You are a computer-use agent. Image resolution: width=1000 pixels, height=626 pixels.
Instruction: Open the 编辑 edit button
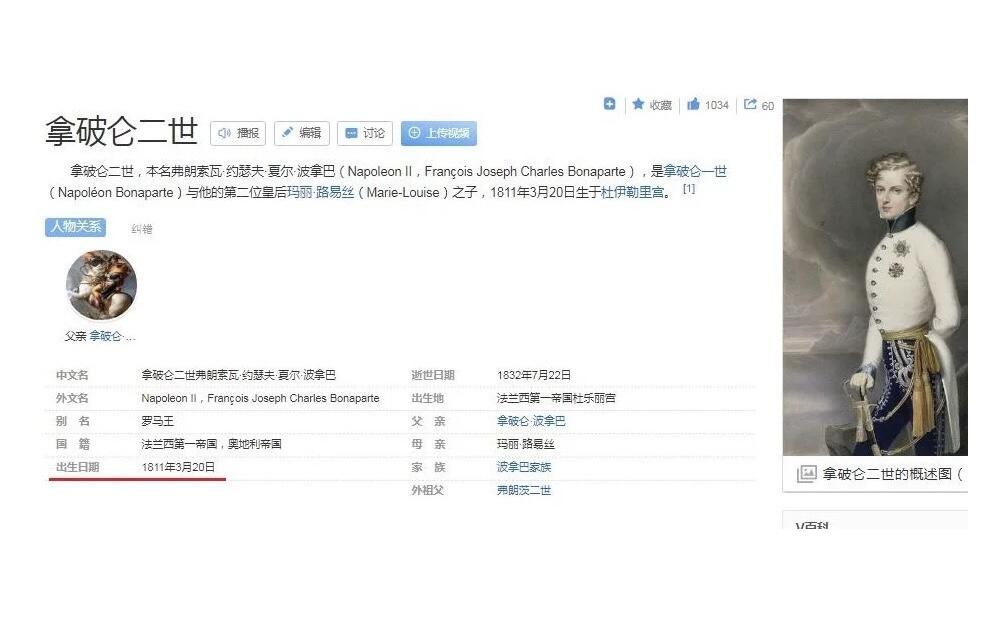pos(302,133)
